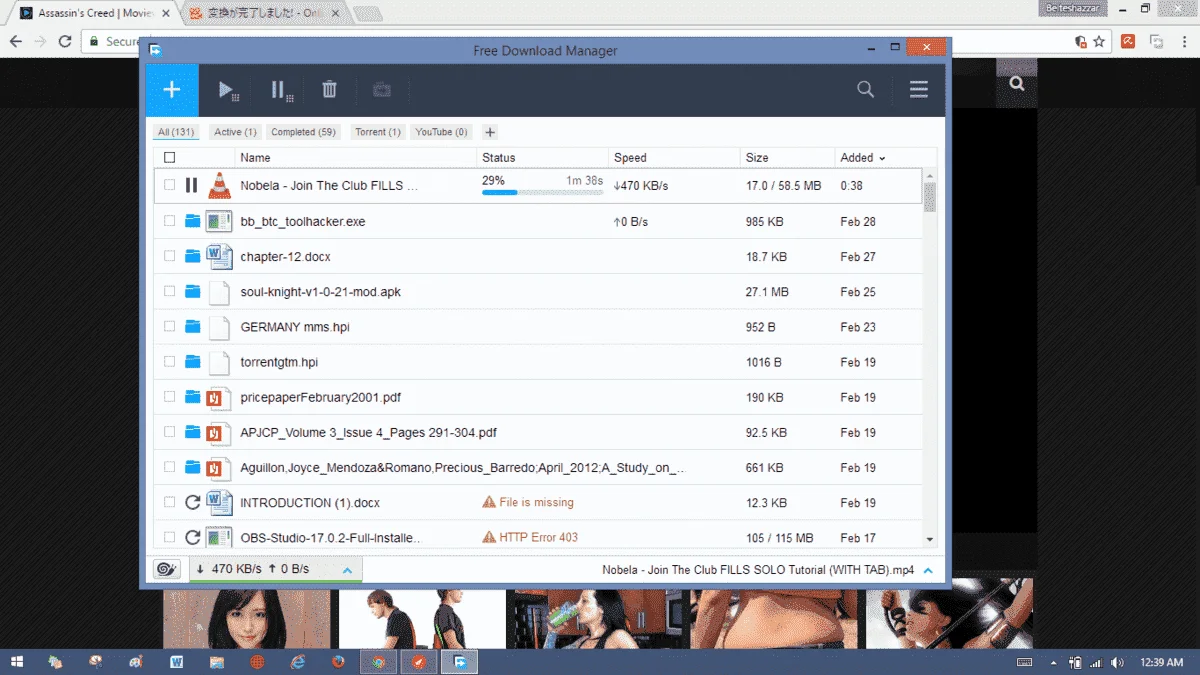This screenshot has width=1200, height=675.
Task: Click the VLC cone icon for Nobela
Action: click(219, 185)
